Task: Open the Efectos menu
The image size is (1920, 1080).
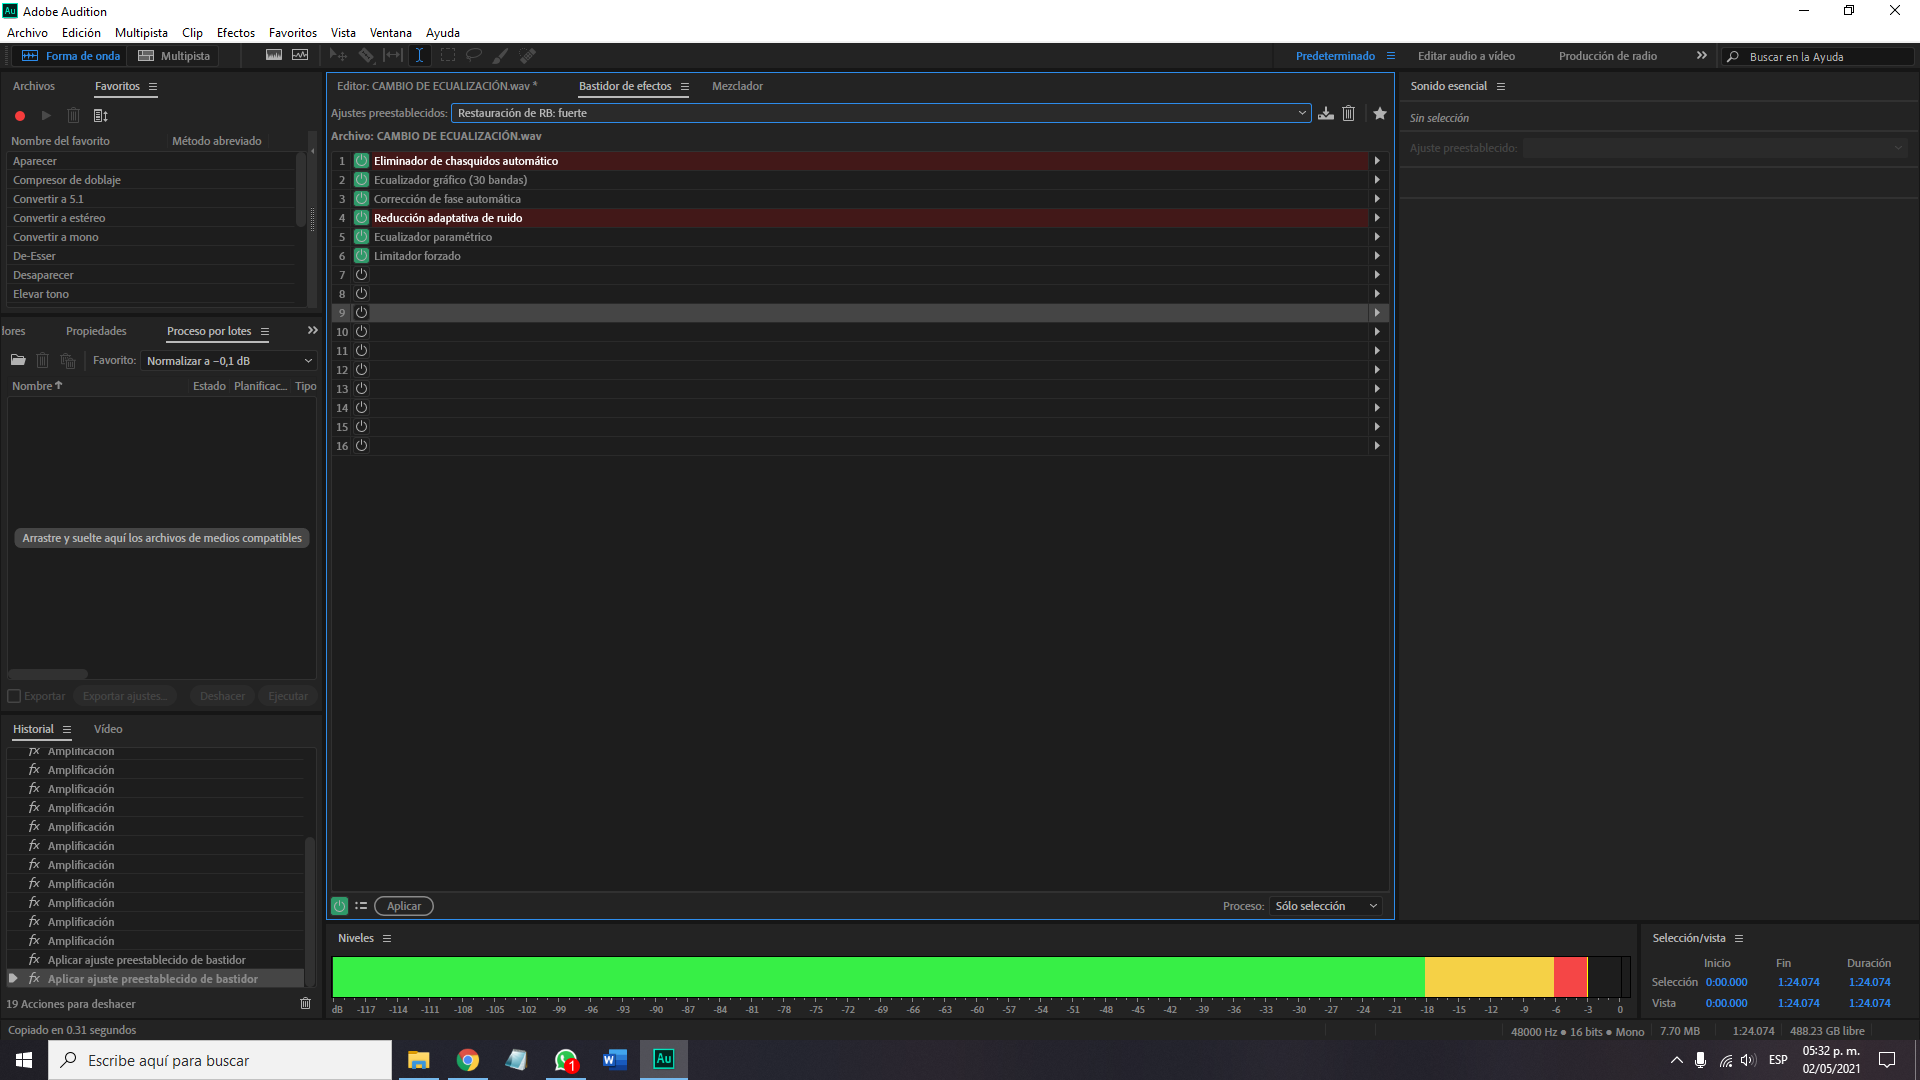Action: tap(236, 33)
